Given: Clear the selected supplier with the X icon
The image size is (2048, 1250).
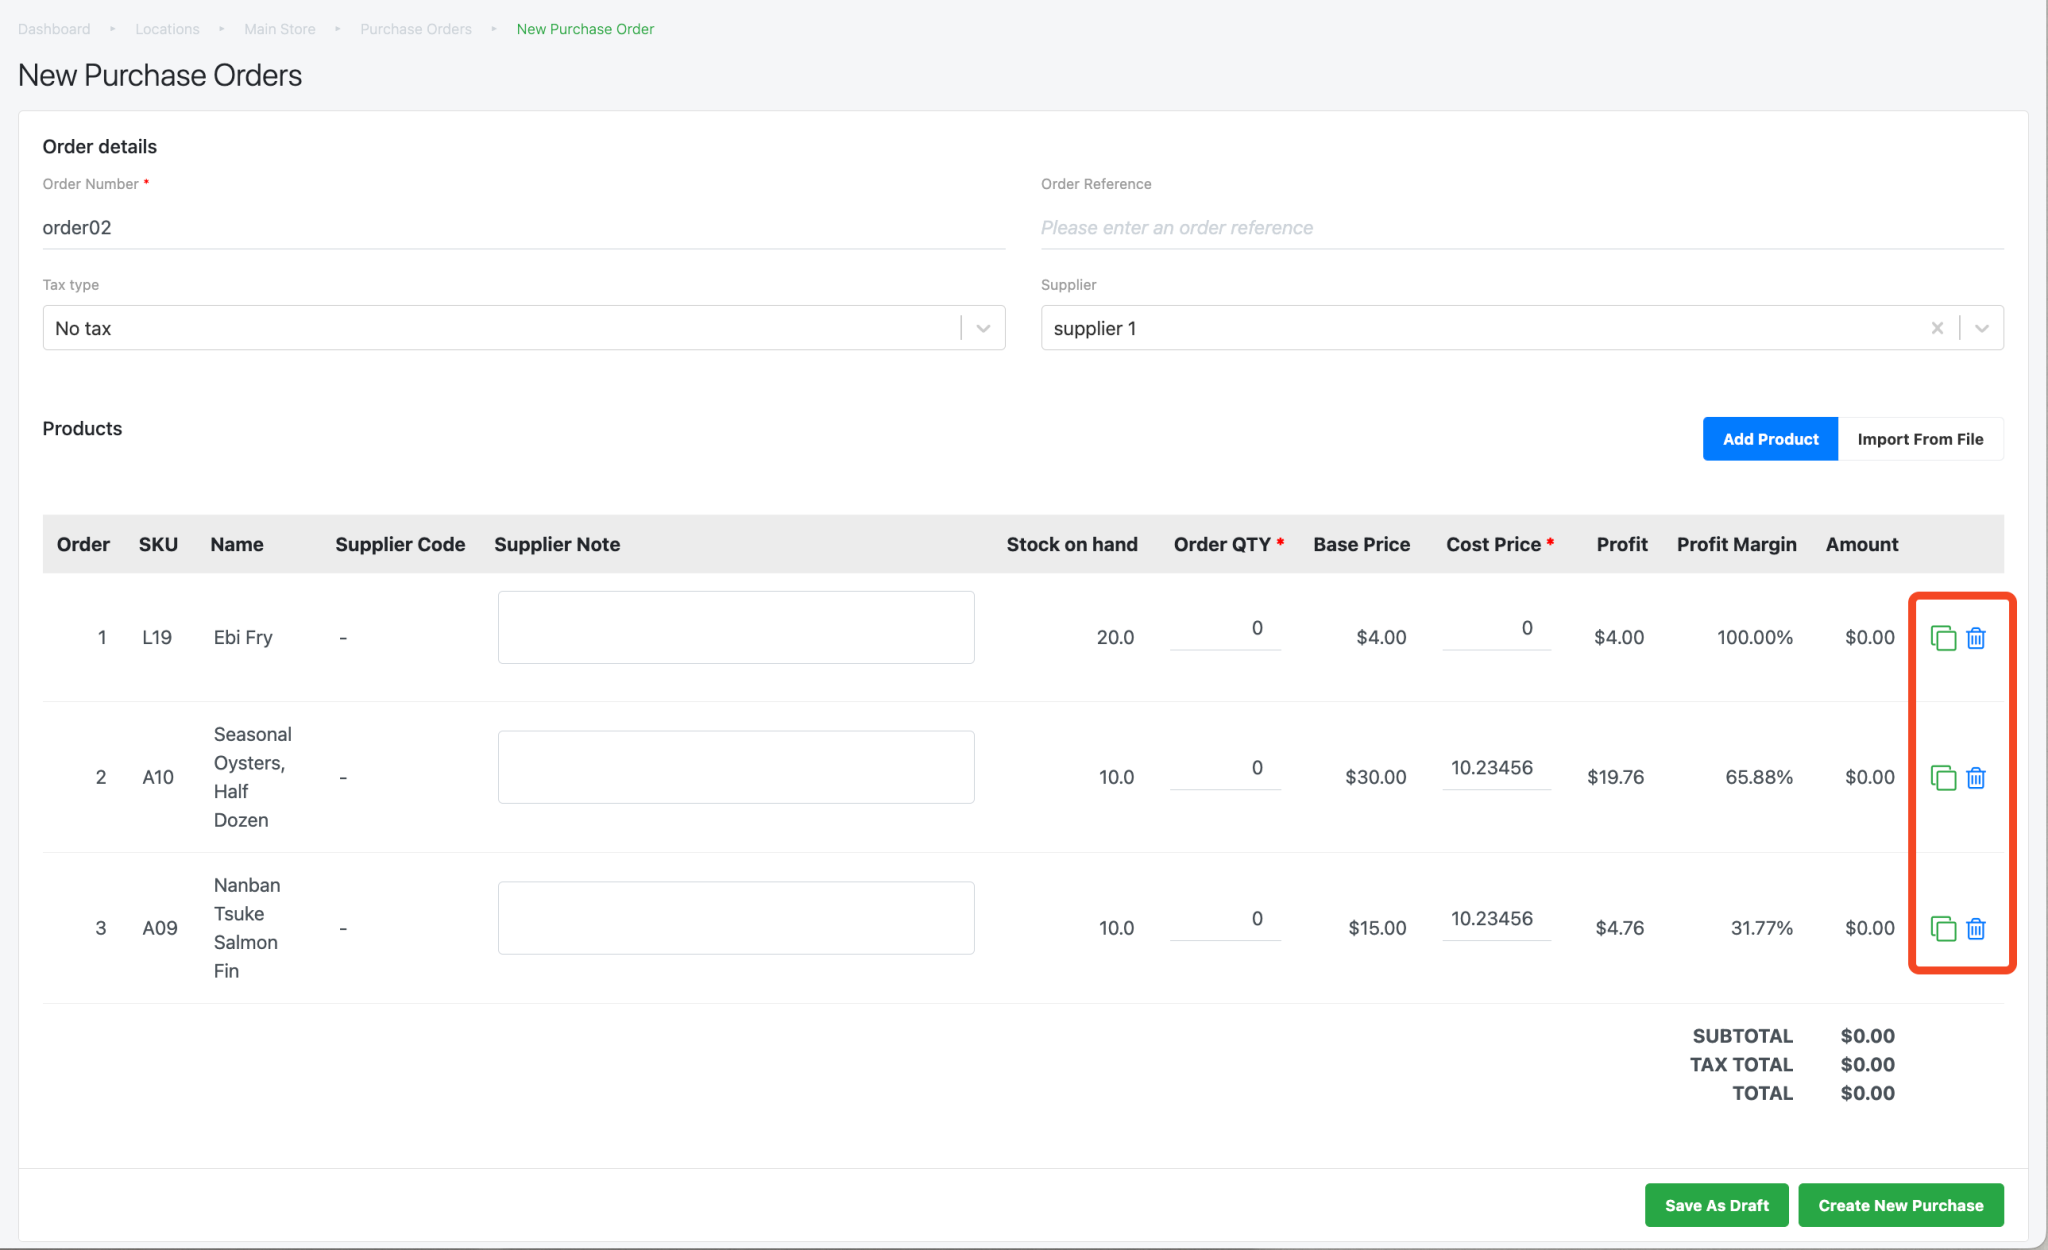Looking at the screenshot, I should [x=1937, y=327].
